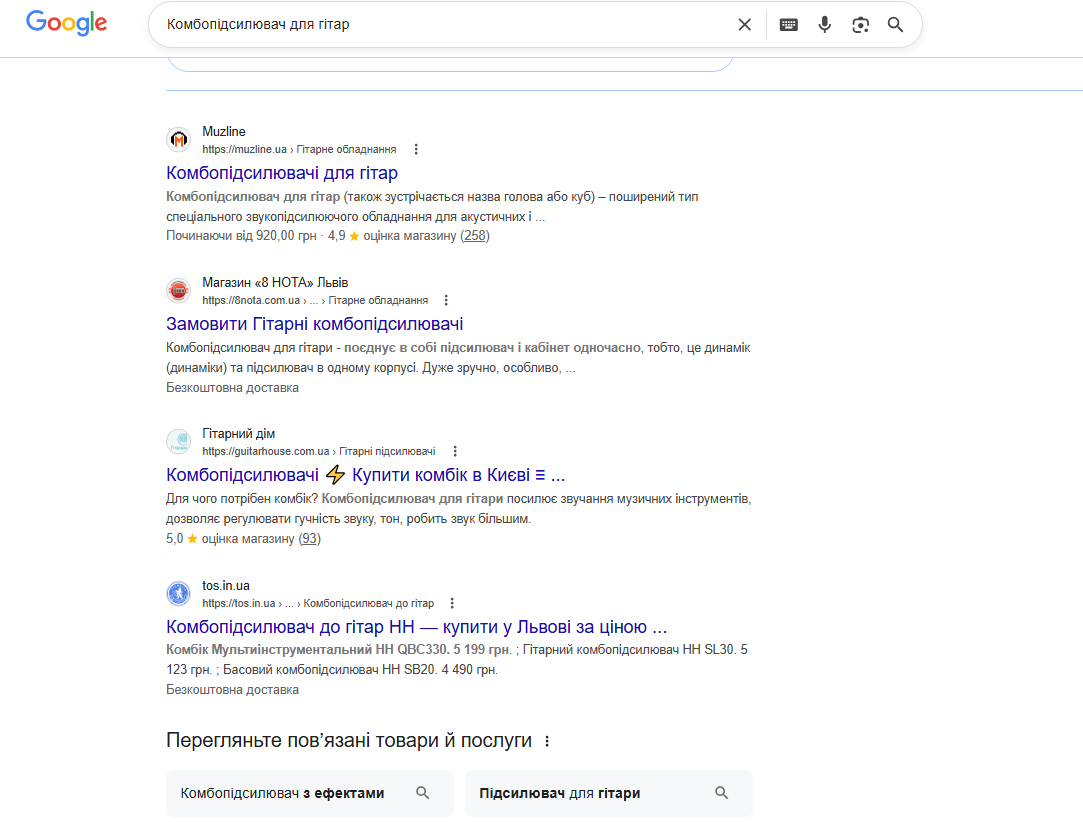Click the magnifier search button
1083x822 pixels.
896,25
